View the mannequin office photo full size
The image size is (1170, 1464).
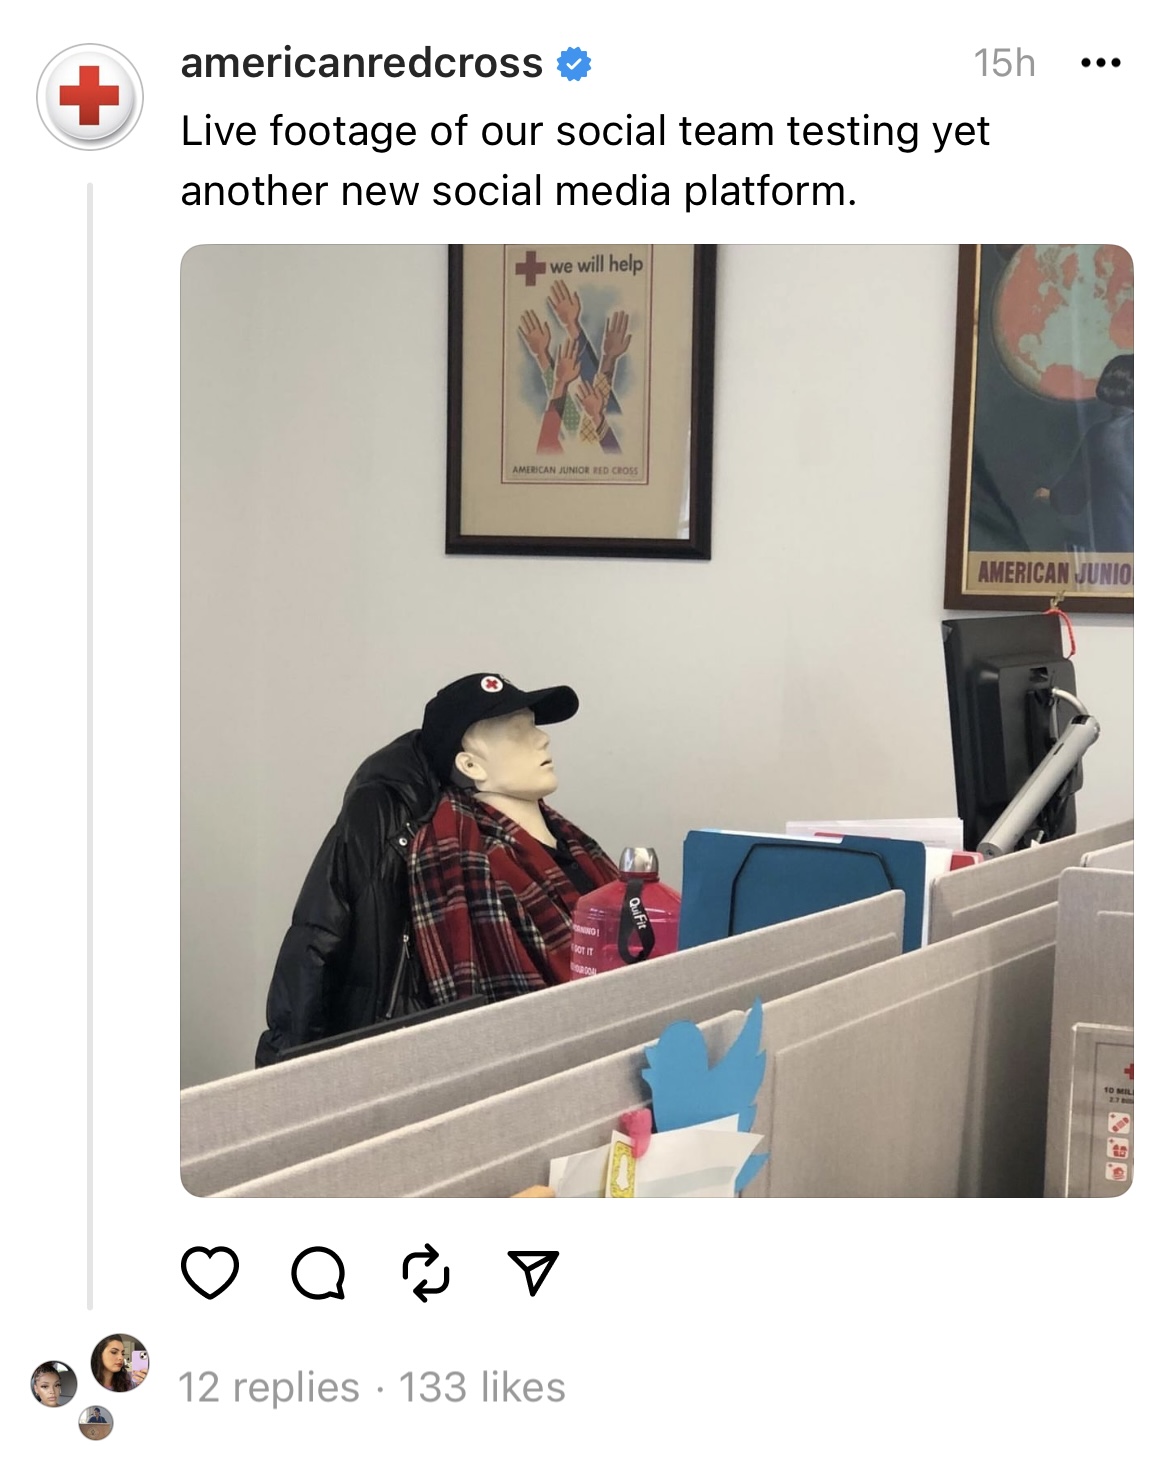point(657,720)
